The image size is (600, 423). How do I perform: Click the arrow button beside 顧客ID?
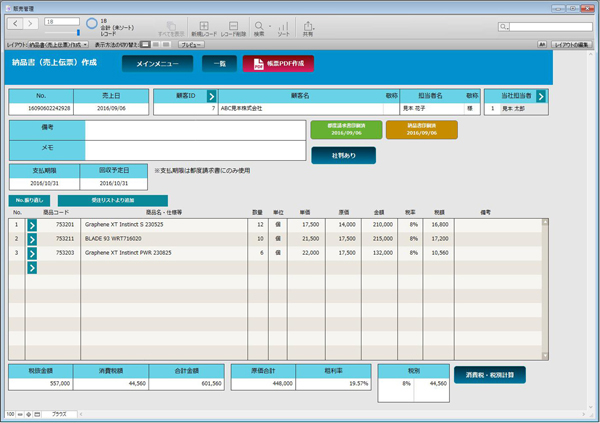coord(212,96)
